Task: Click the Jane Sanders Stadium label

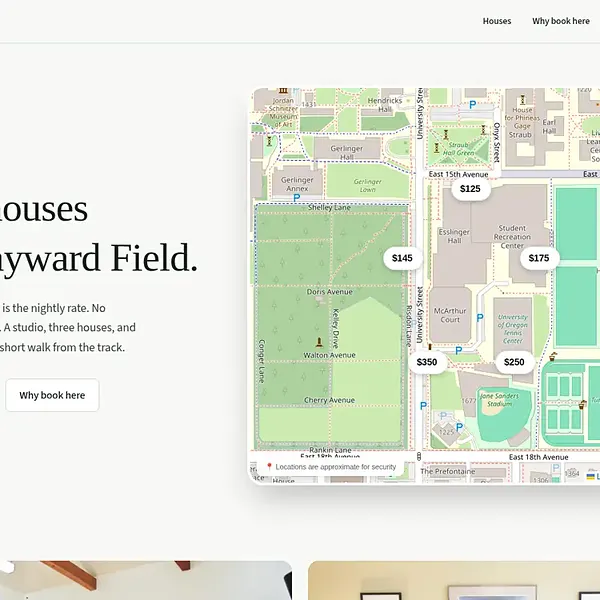Action: [499, 399]
